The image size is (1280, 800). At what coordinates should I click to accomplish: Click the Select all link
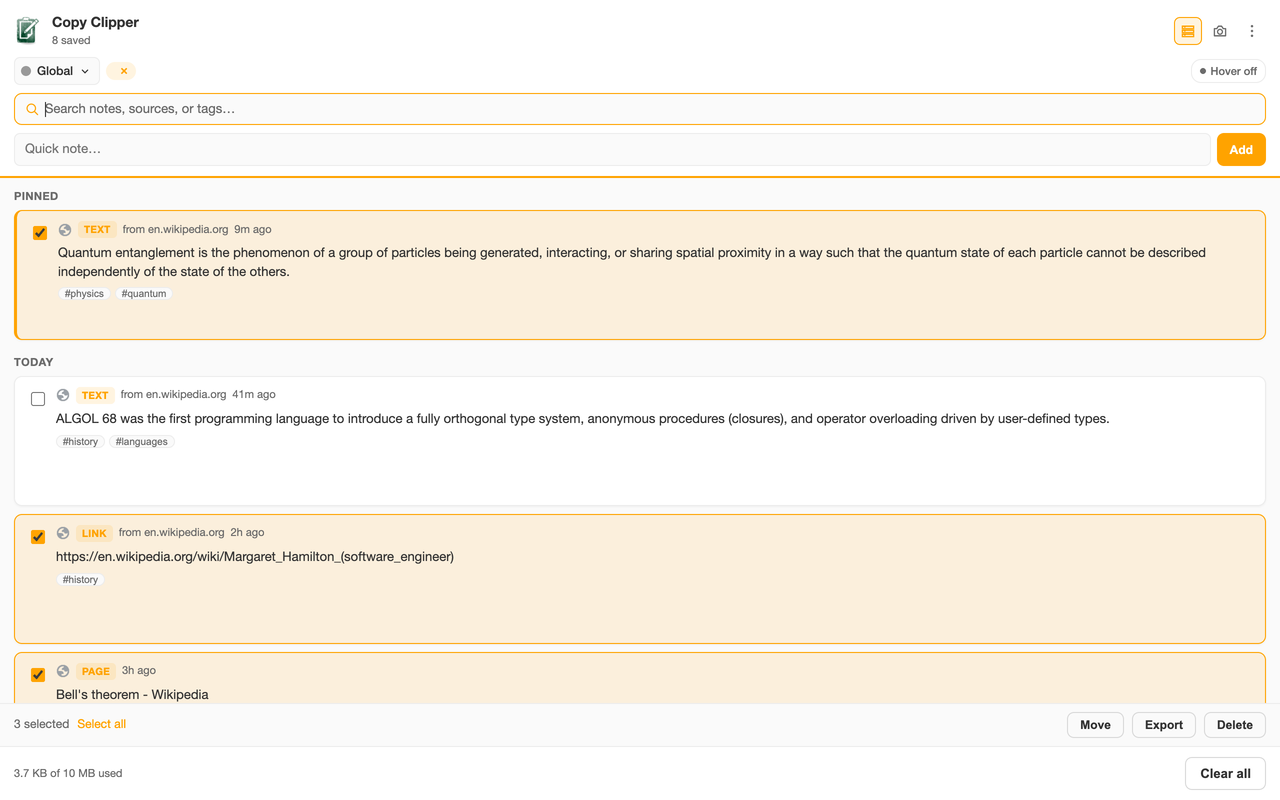point(101,724)
